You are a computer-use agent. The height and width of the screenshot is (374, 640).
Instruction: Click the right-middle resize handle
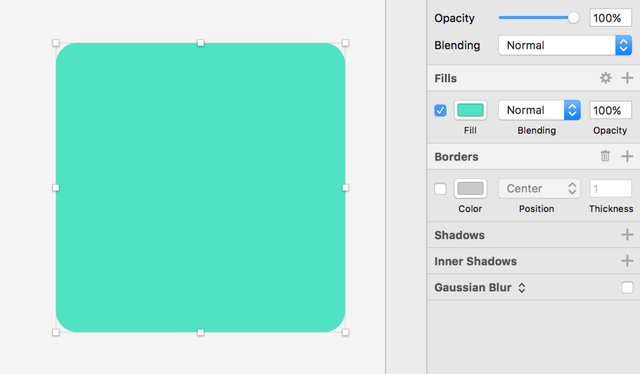coord(345,187)
